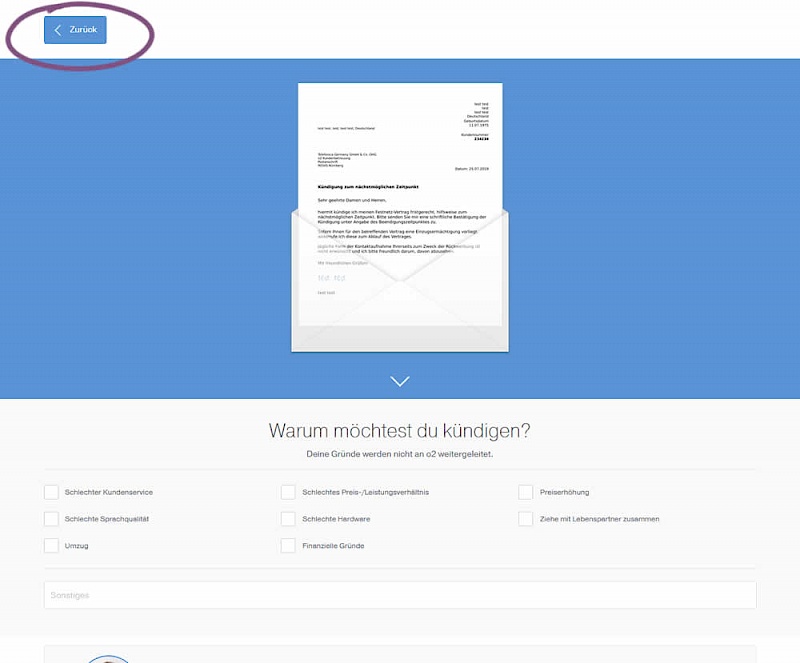Viewport: 800px width, 663px height.
Task: Click the note about reasons not forwarded
Action: (400, 454)
